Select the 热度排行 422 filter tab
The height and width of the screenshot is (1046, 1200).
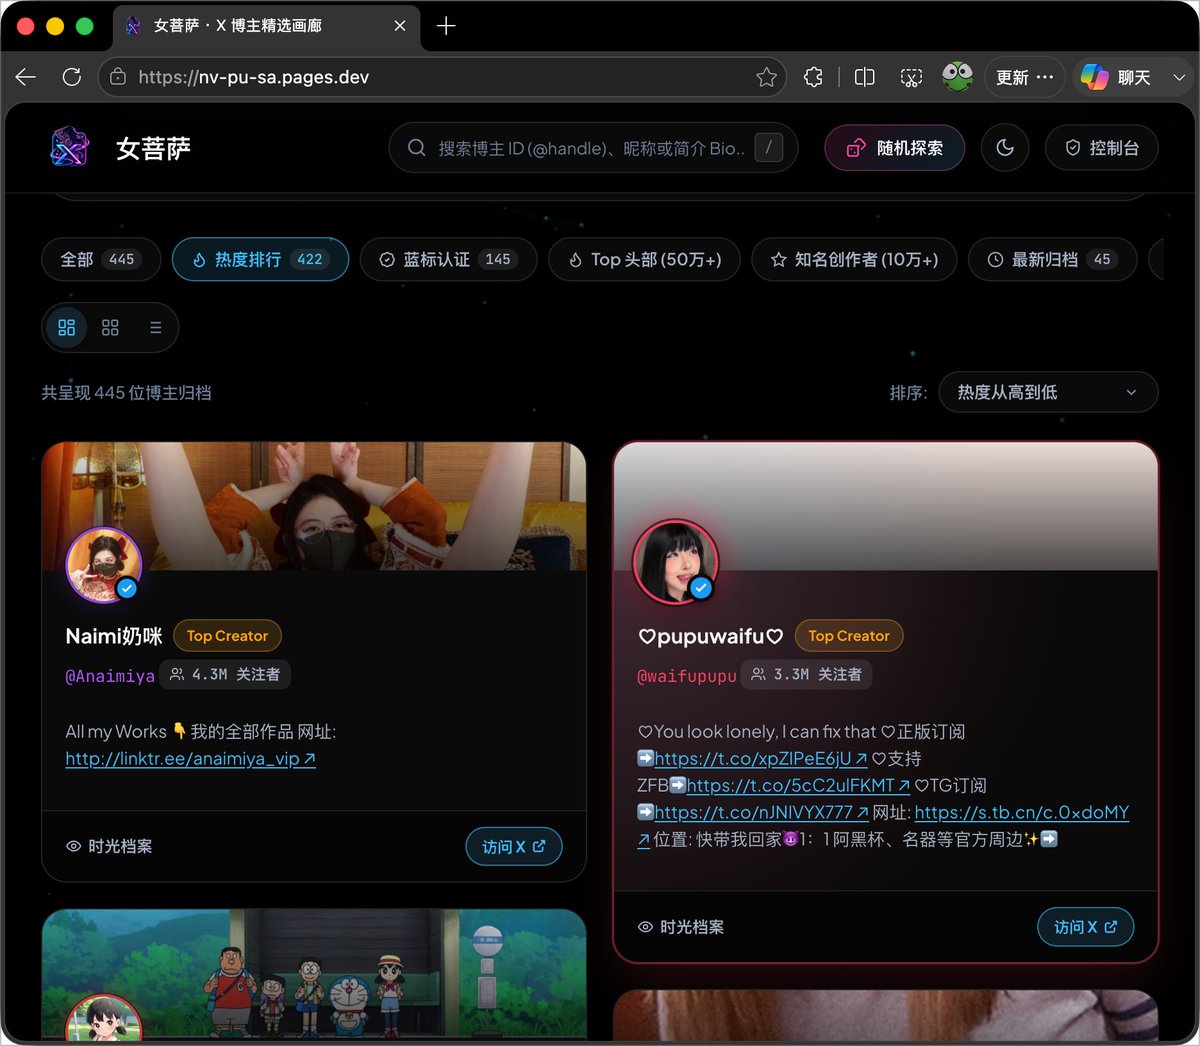click(x=260, y=259)
